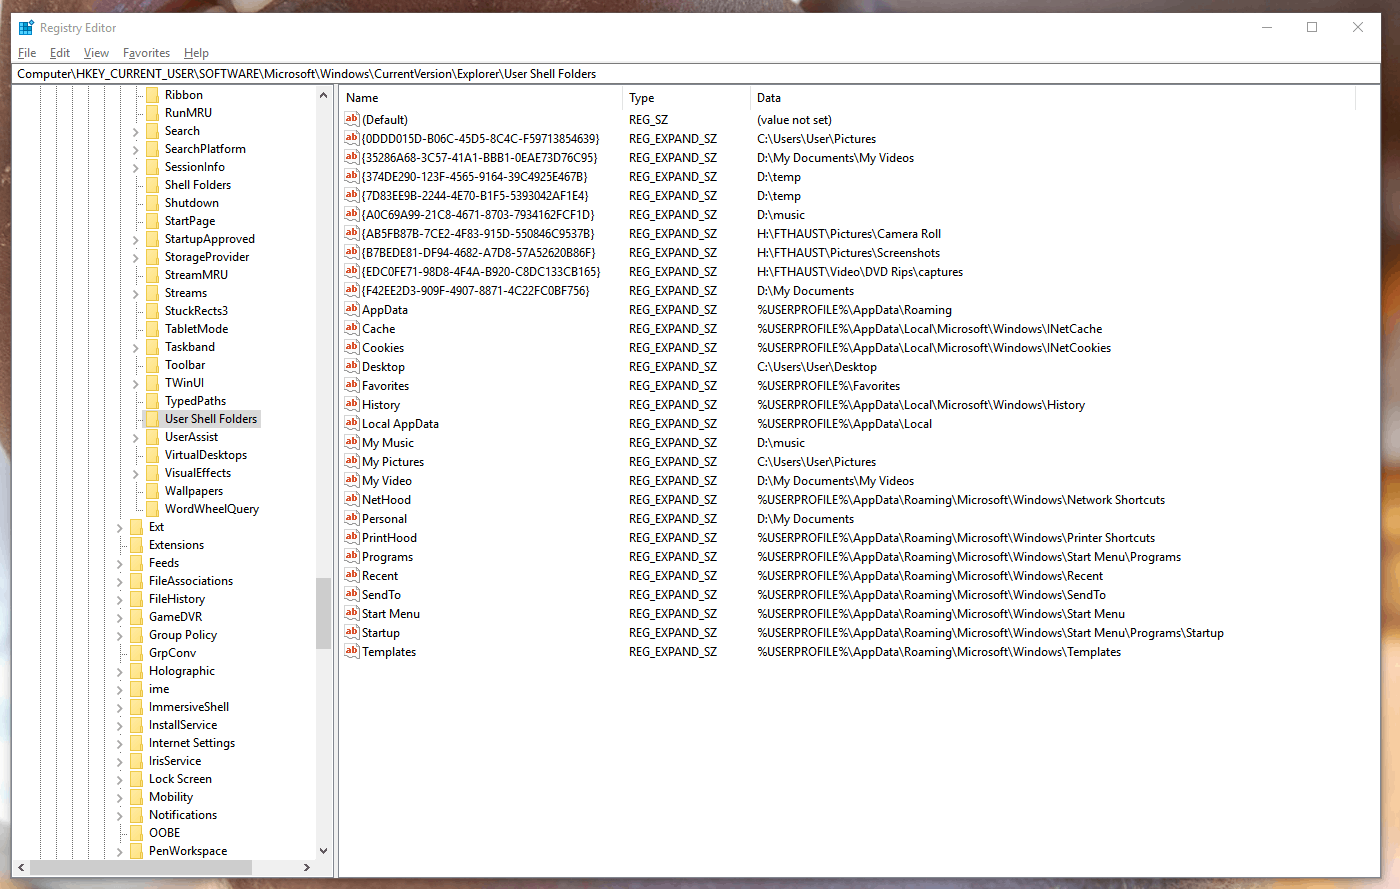This screenshot has width=1400, height=889.
Task: Click the tree pane scroll up arrow
Action: tap(323, 95)
